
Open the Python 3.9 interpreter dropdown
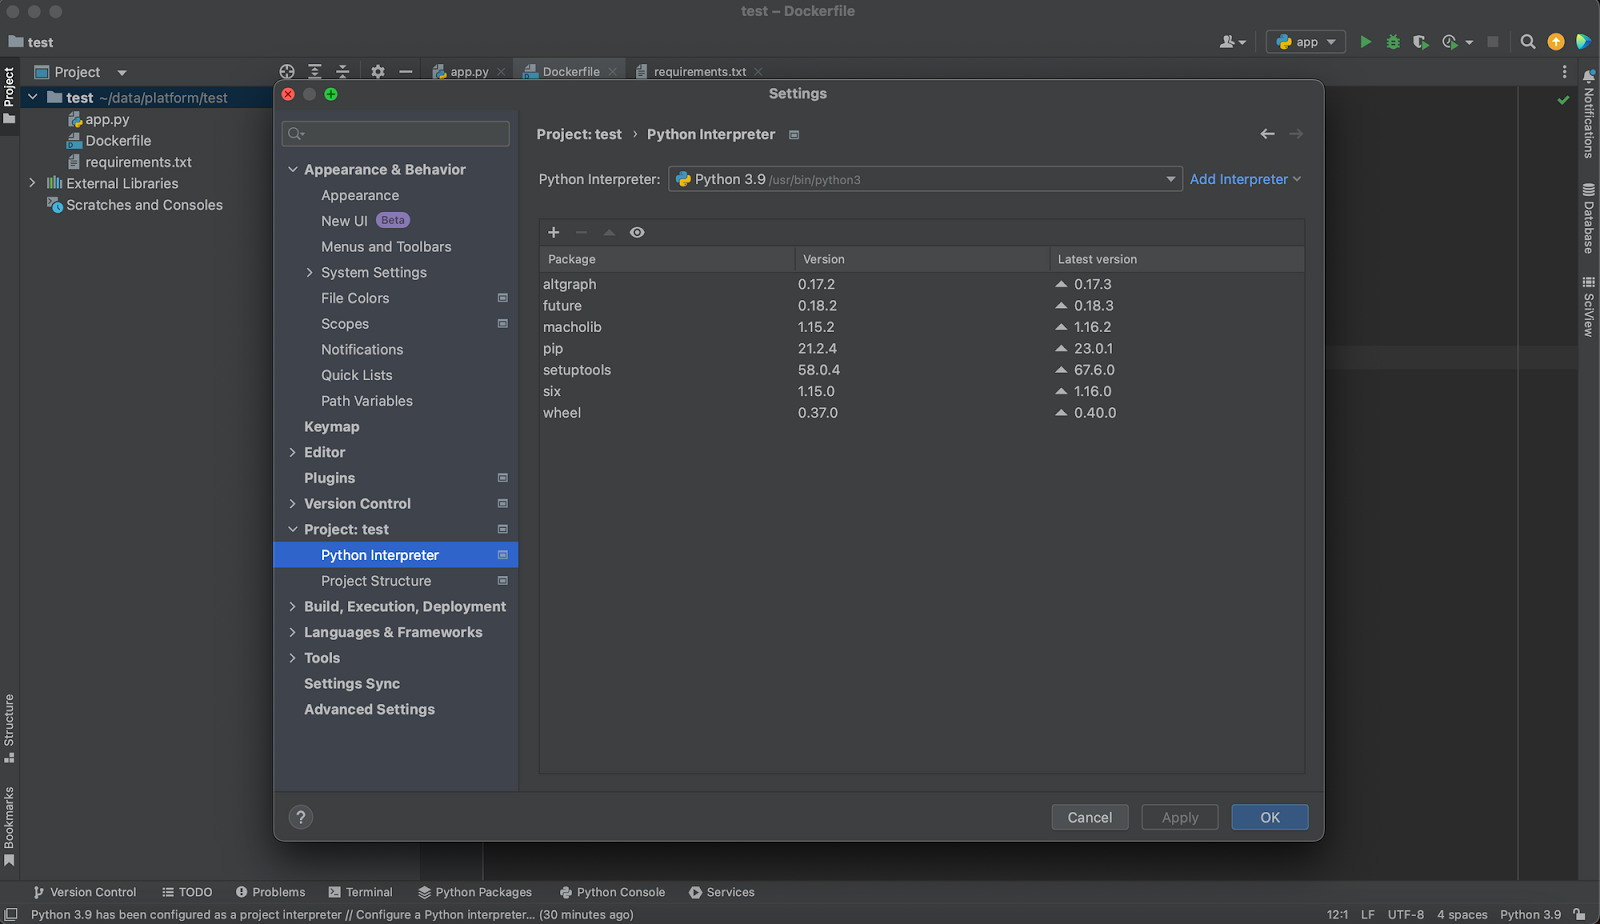(x=1168, y=179)
